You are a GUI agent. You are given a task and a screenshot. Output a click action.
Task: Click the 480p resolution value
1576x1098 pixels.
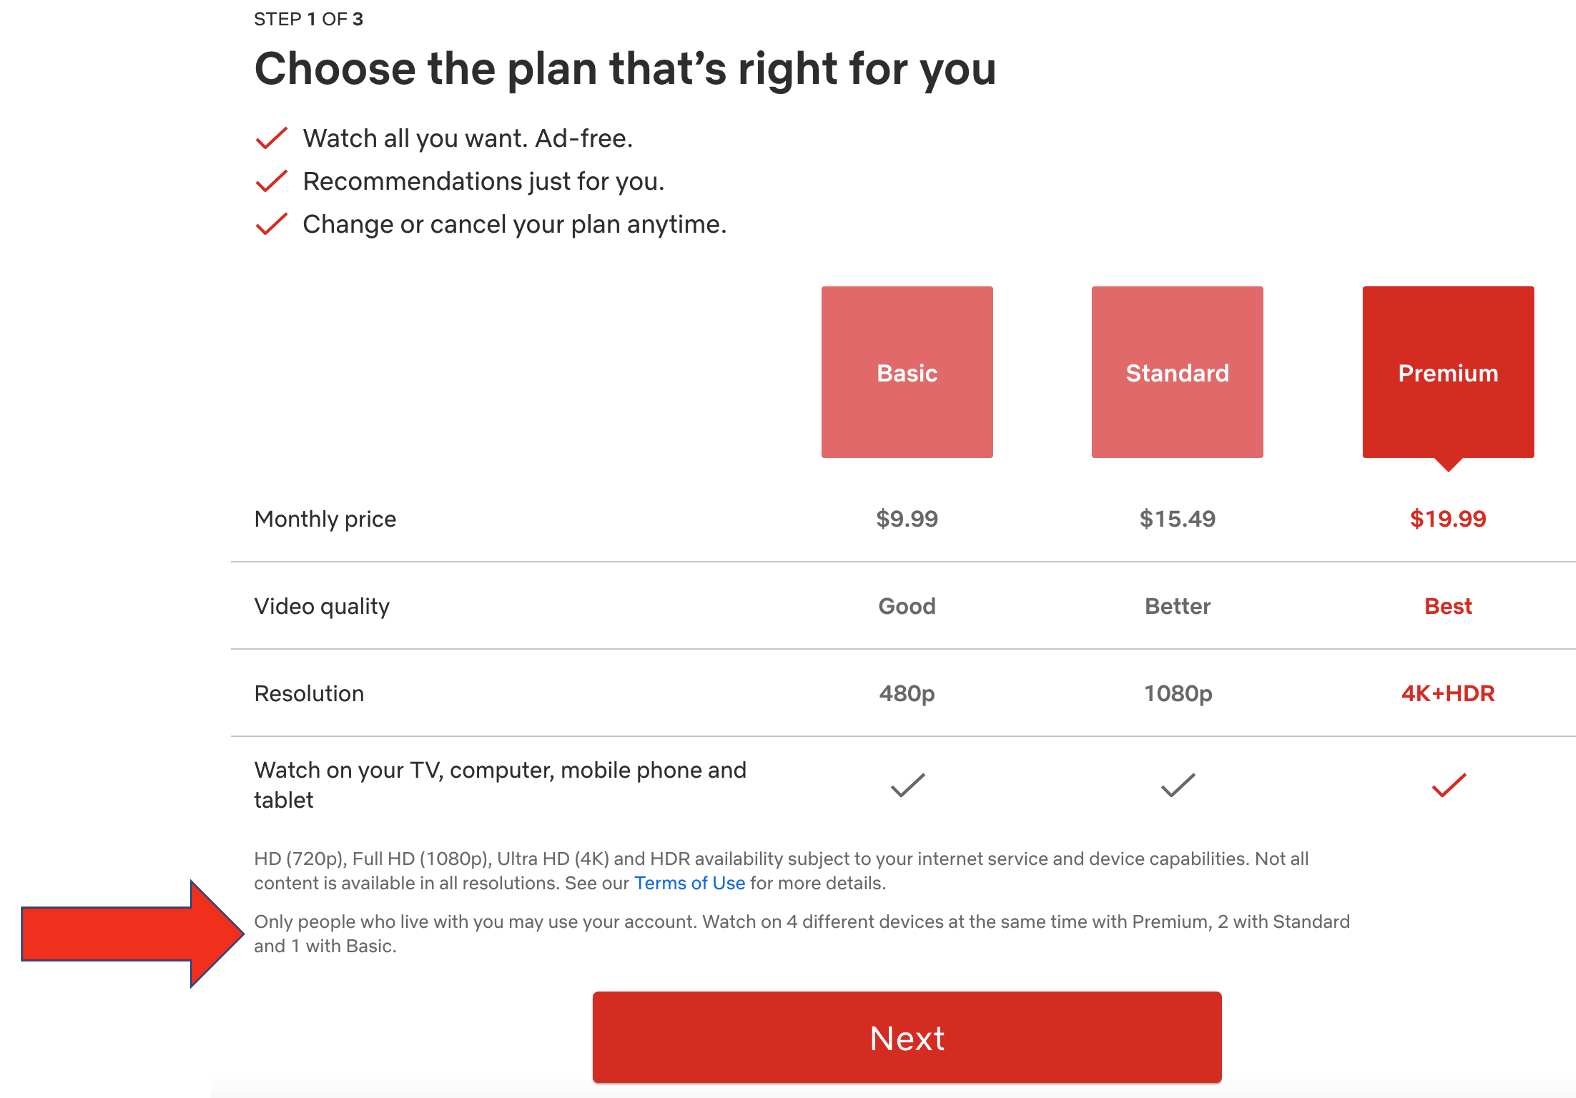907,693
